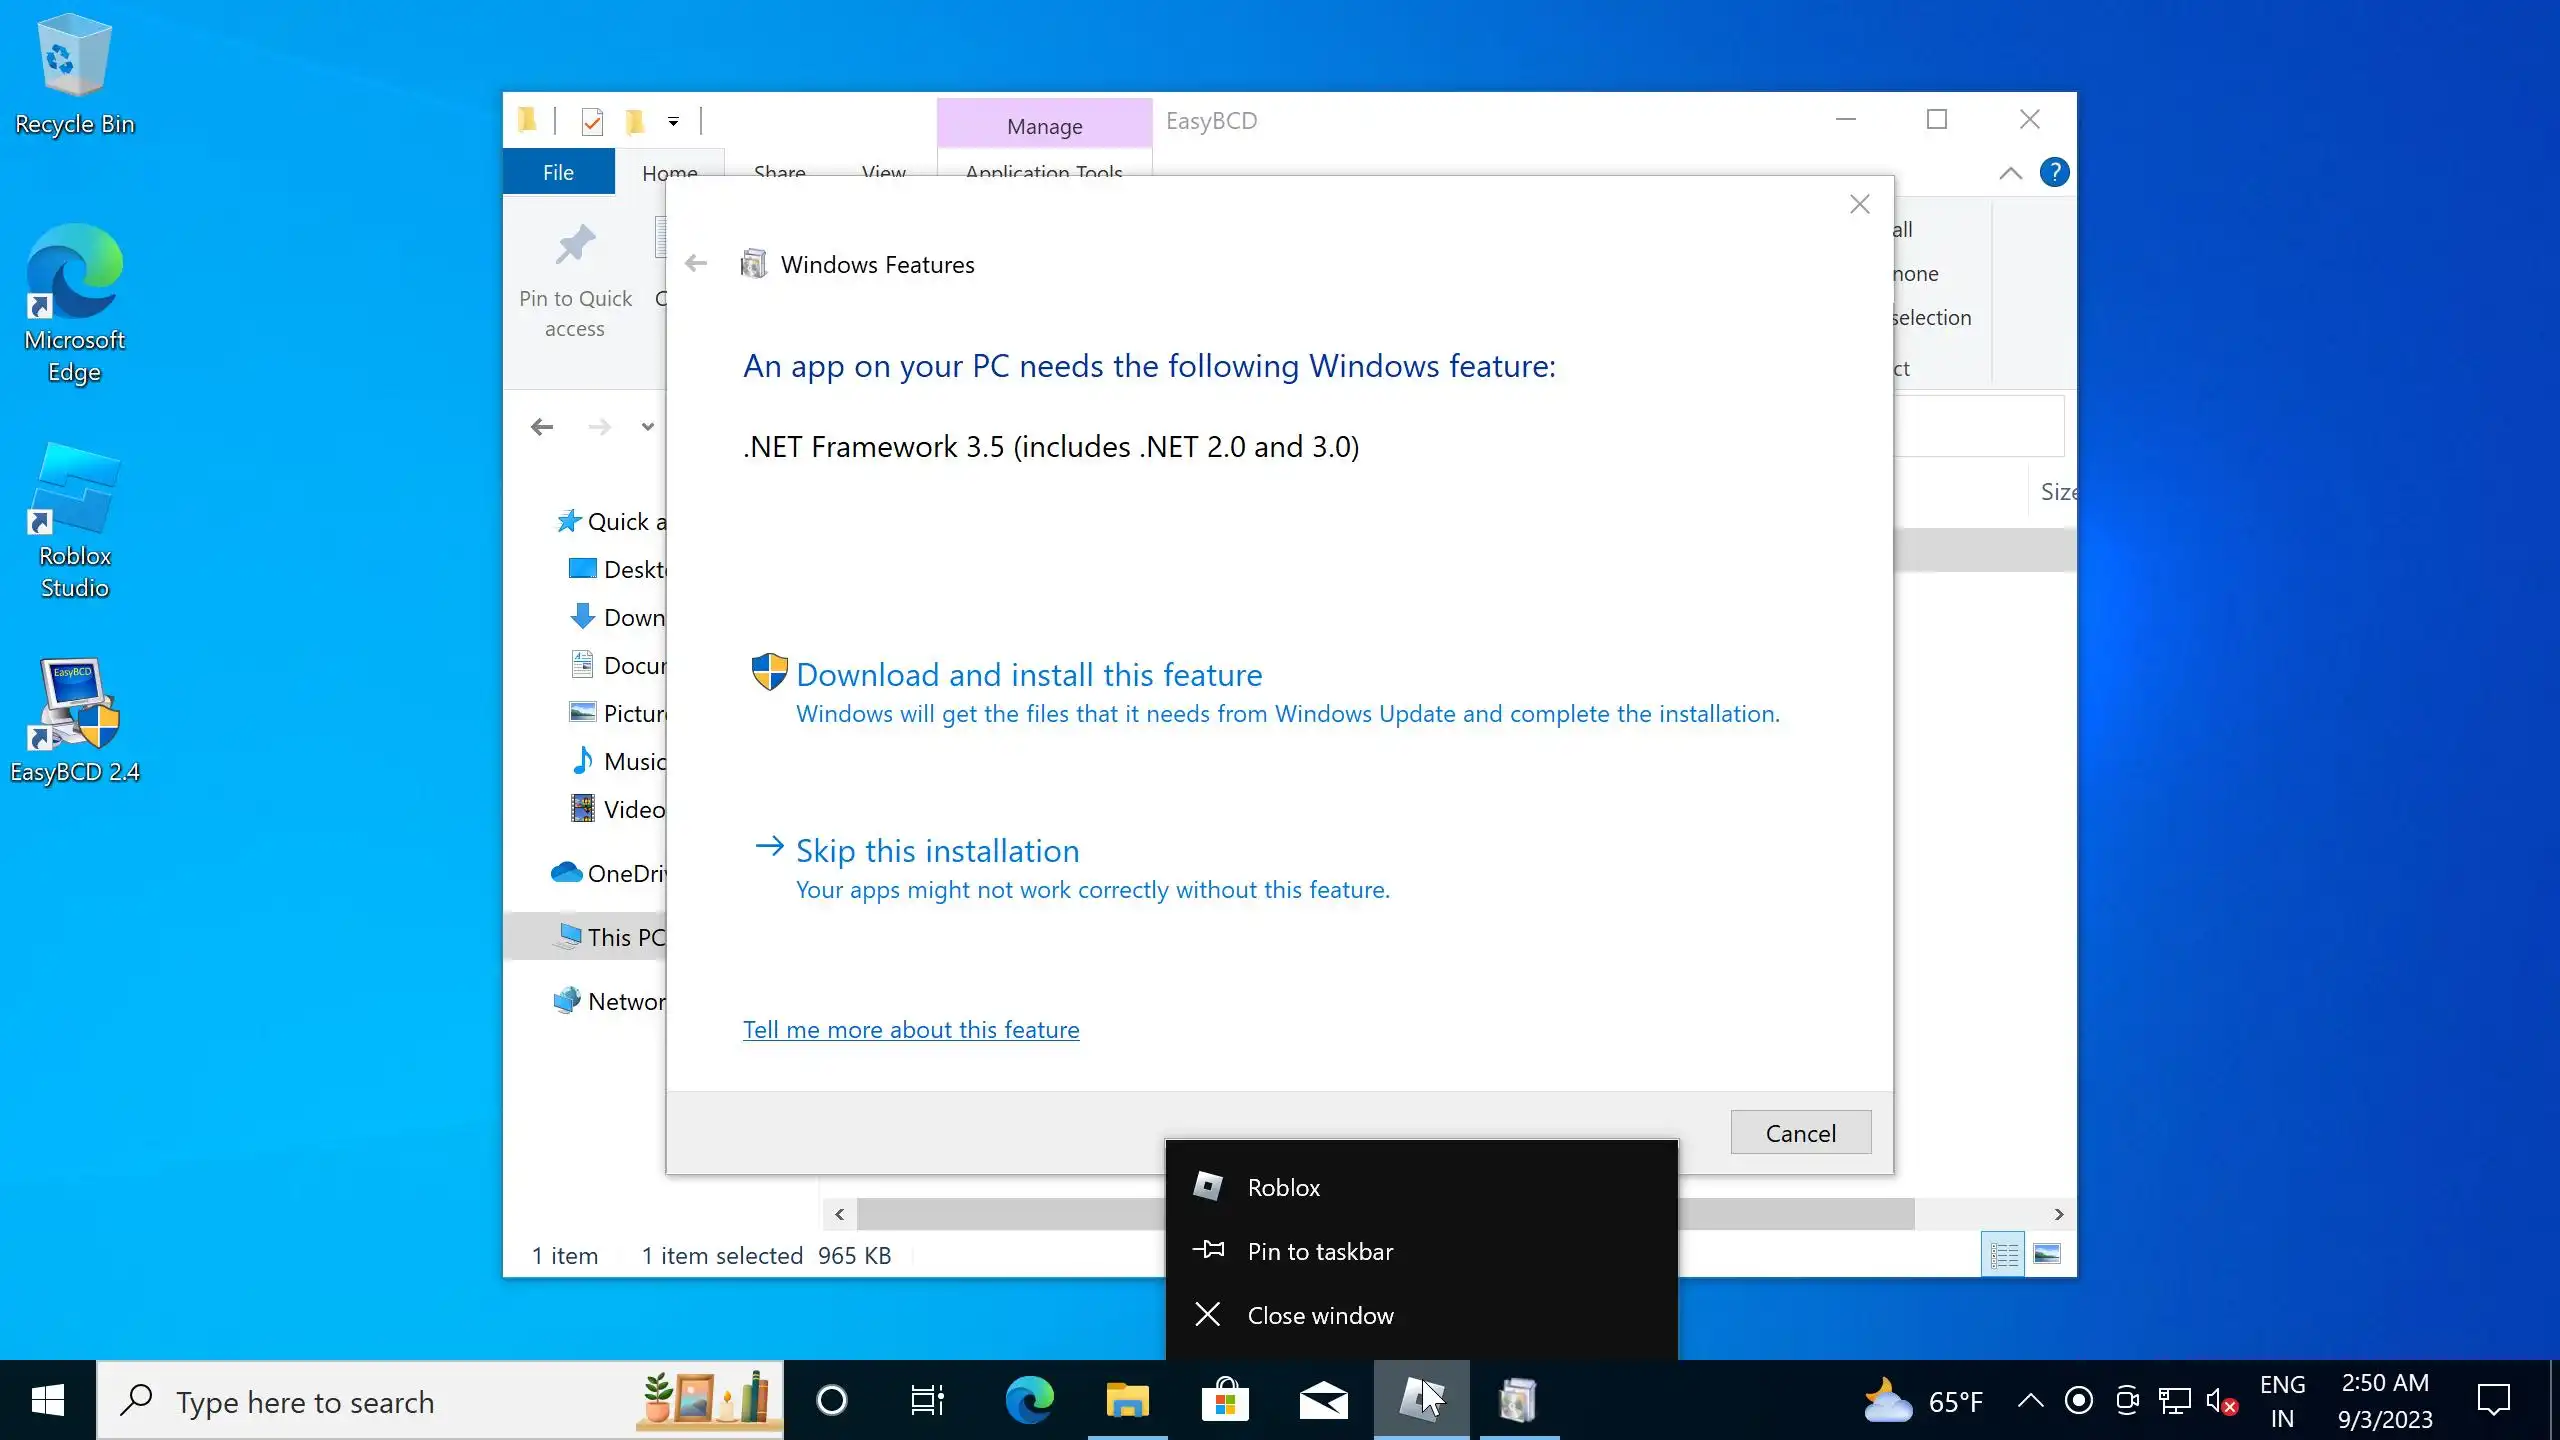Viewport: 2560px width, 1440px height.
Task: Click the horizontal scrollbar right arrow
Action: tap(2058, 1214)
